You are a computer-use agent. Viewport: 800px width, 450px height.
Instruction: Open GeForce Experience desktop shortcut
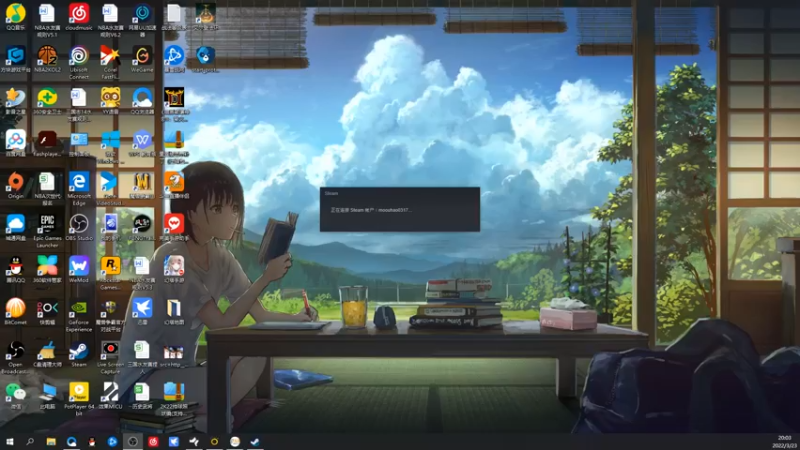point(79,314)
